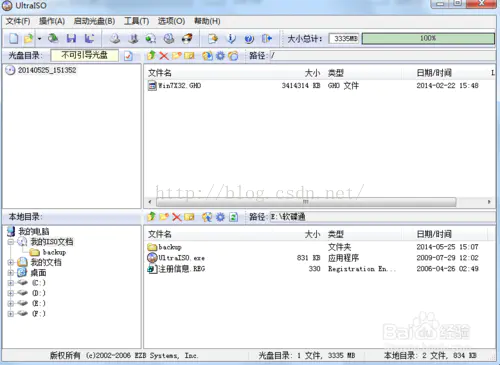Sort local pane by 大小 column
500x365 pixels.
coord(312,234)
